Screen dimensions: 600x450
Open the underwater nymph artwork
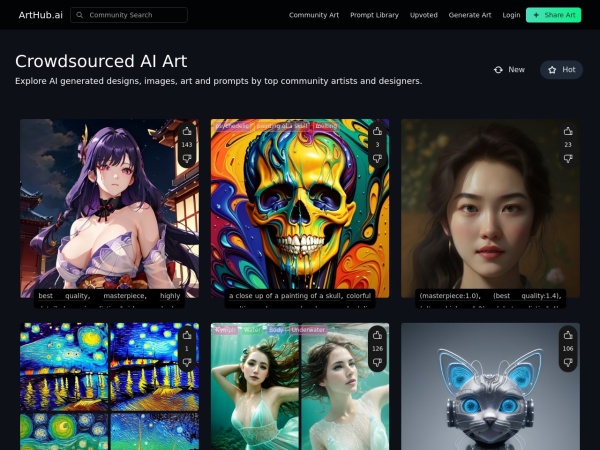pos(300,386)
